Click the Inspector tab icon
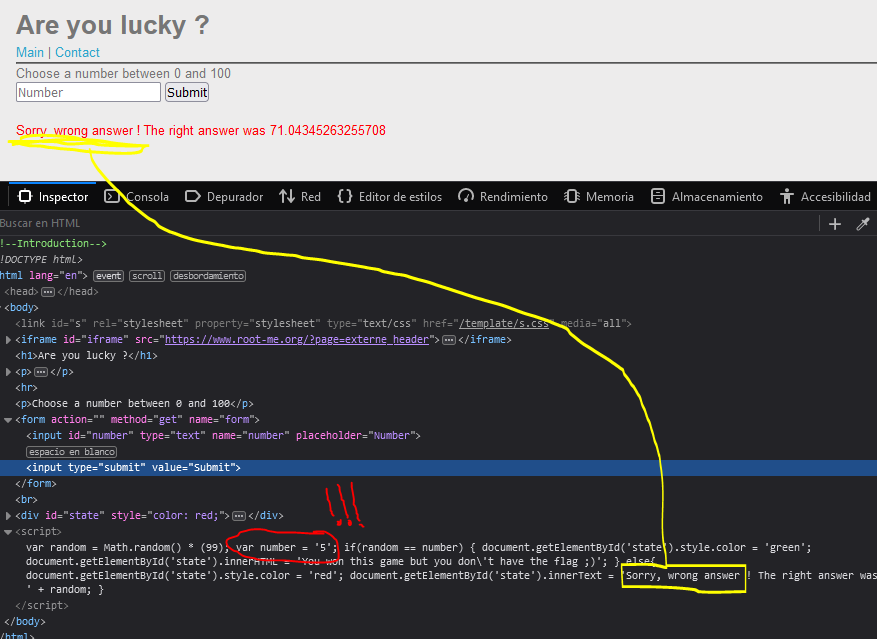This screenshot has width=877, height=639. [x=25, y=196]
